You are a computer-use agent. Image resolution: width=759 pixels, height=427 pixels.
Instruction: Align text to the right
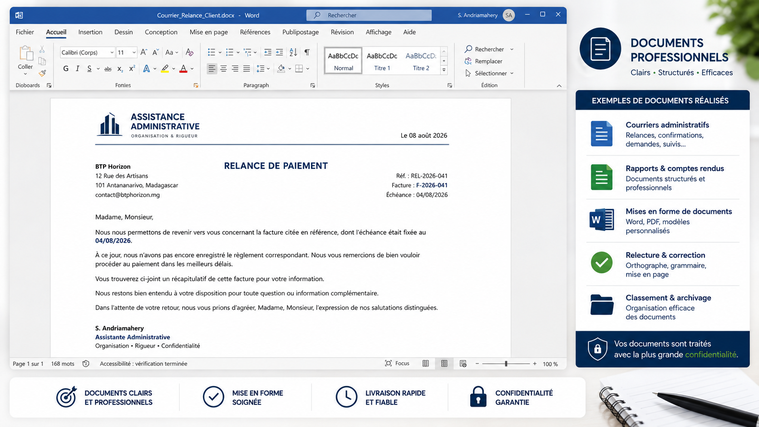pyautogui.click(x=235, y=69)
